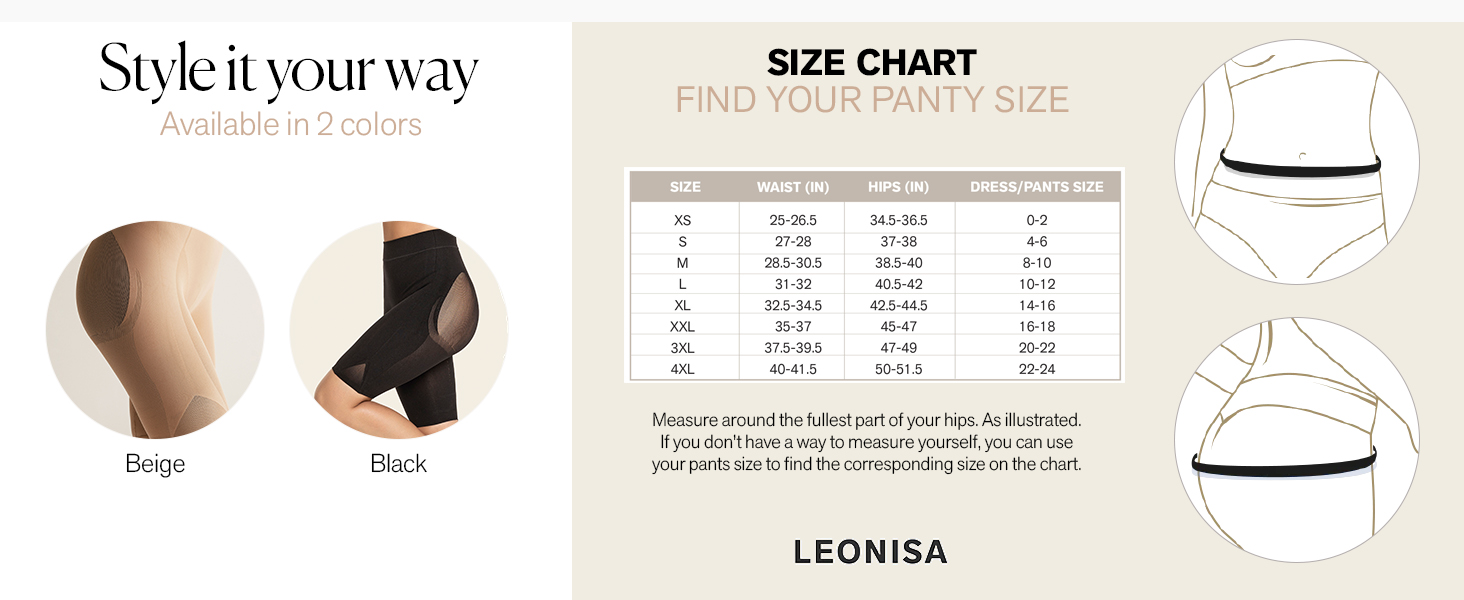
Task: Click the Beige color swatch image
Action: click(155, 330)
